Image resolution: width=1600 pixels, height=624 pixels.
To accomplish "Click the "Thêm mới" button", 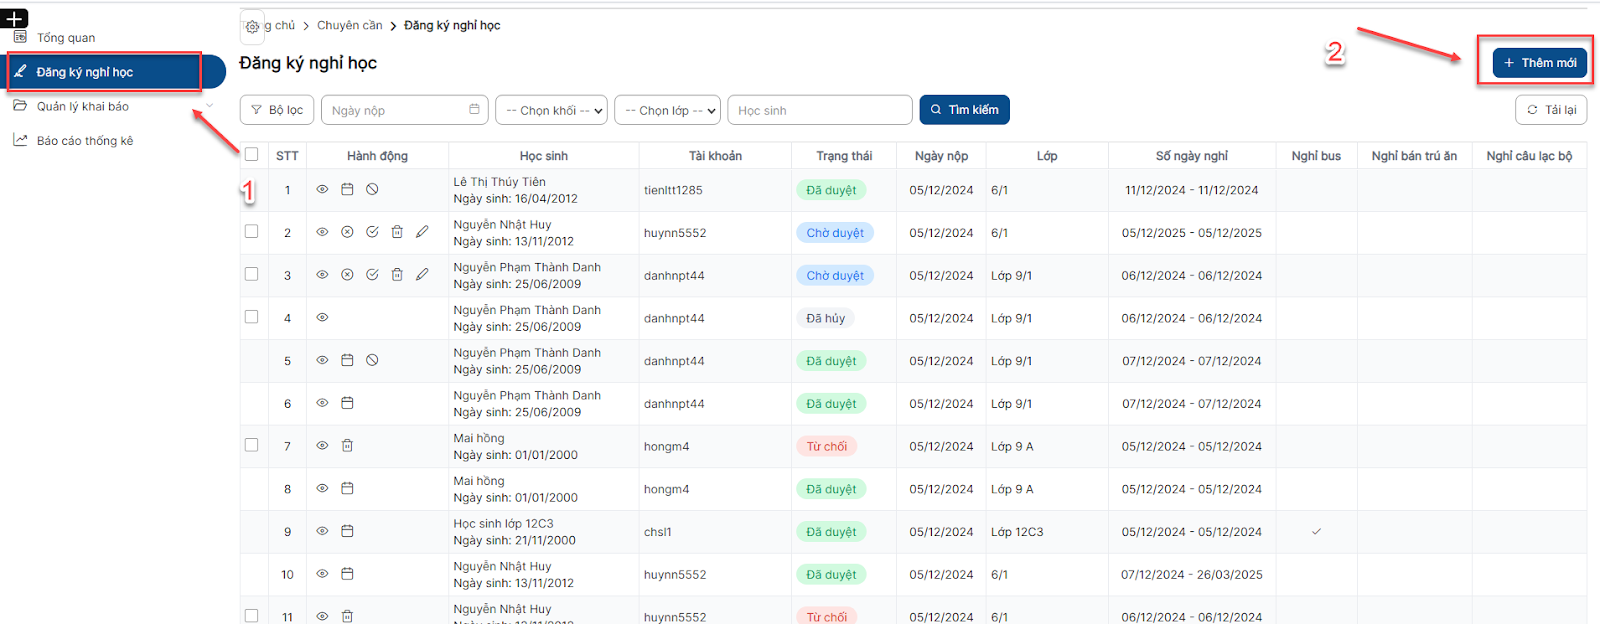I will (1539, 63).
